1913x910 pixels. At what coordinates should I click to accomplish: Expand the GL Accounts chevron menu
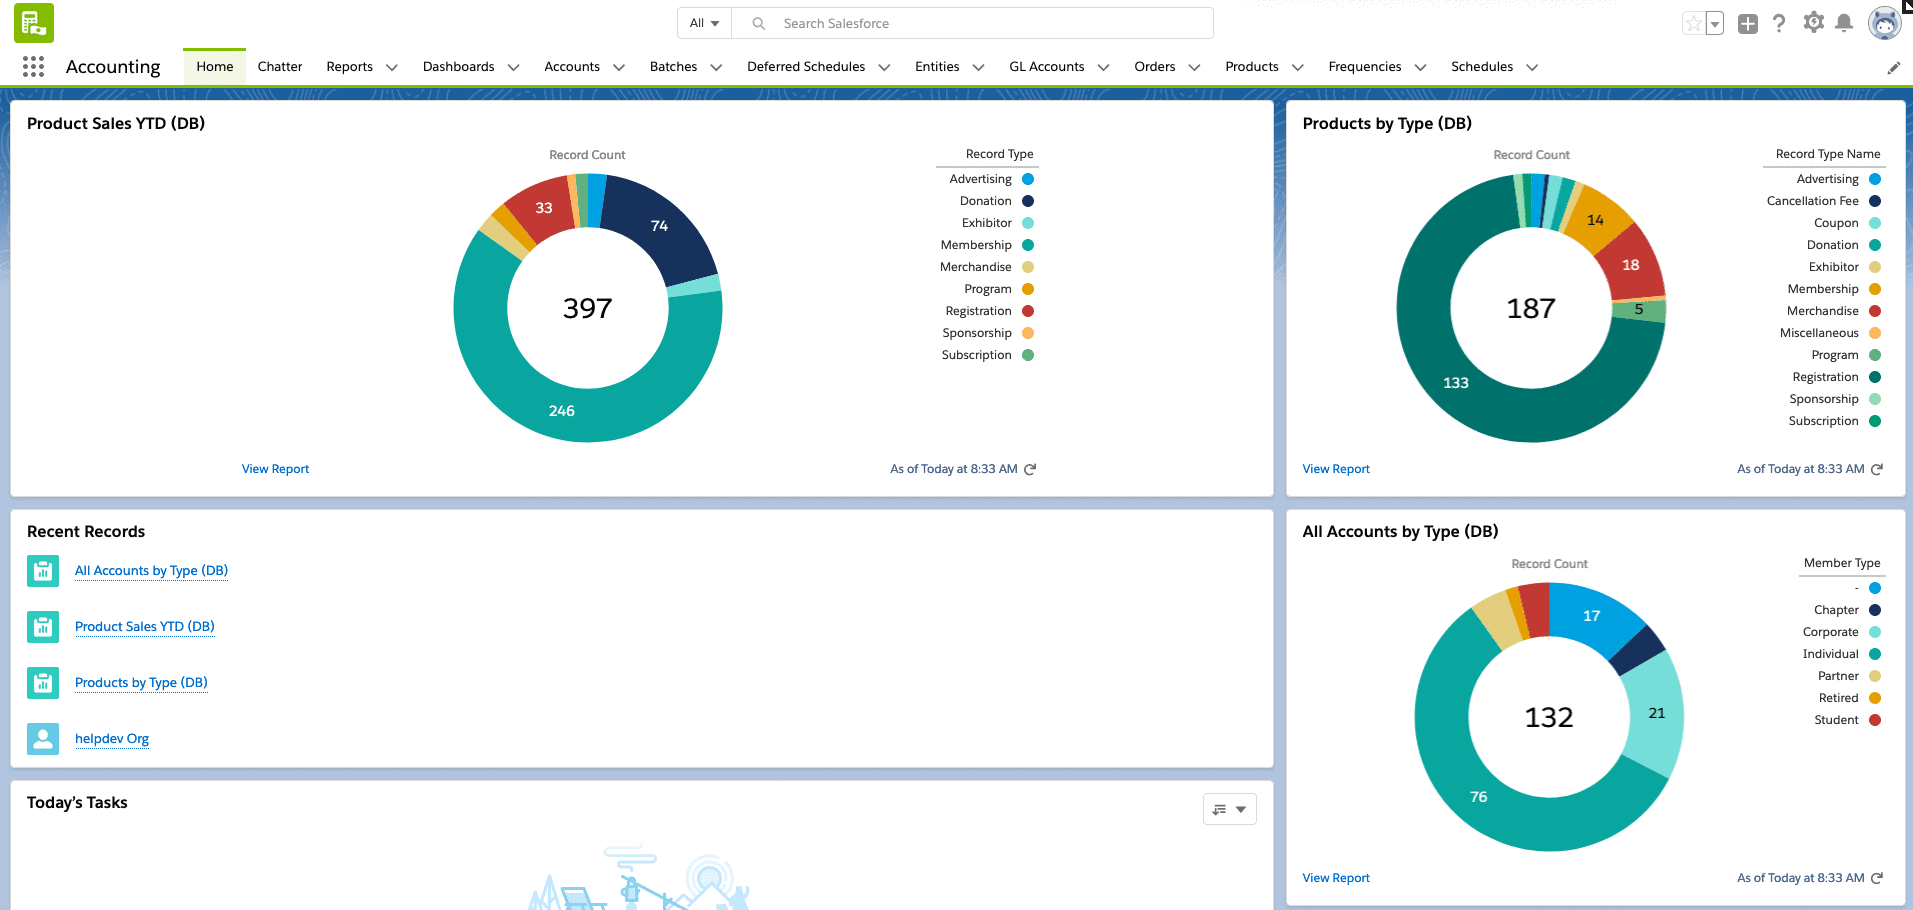[1104, 68]
